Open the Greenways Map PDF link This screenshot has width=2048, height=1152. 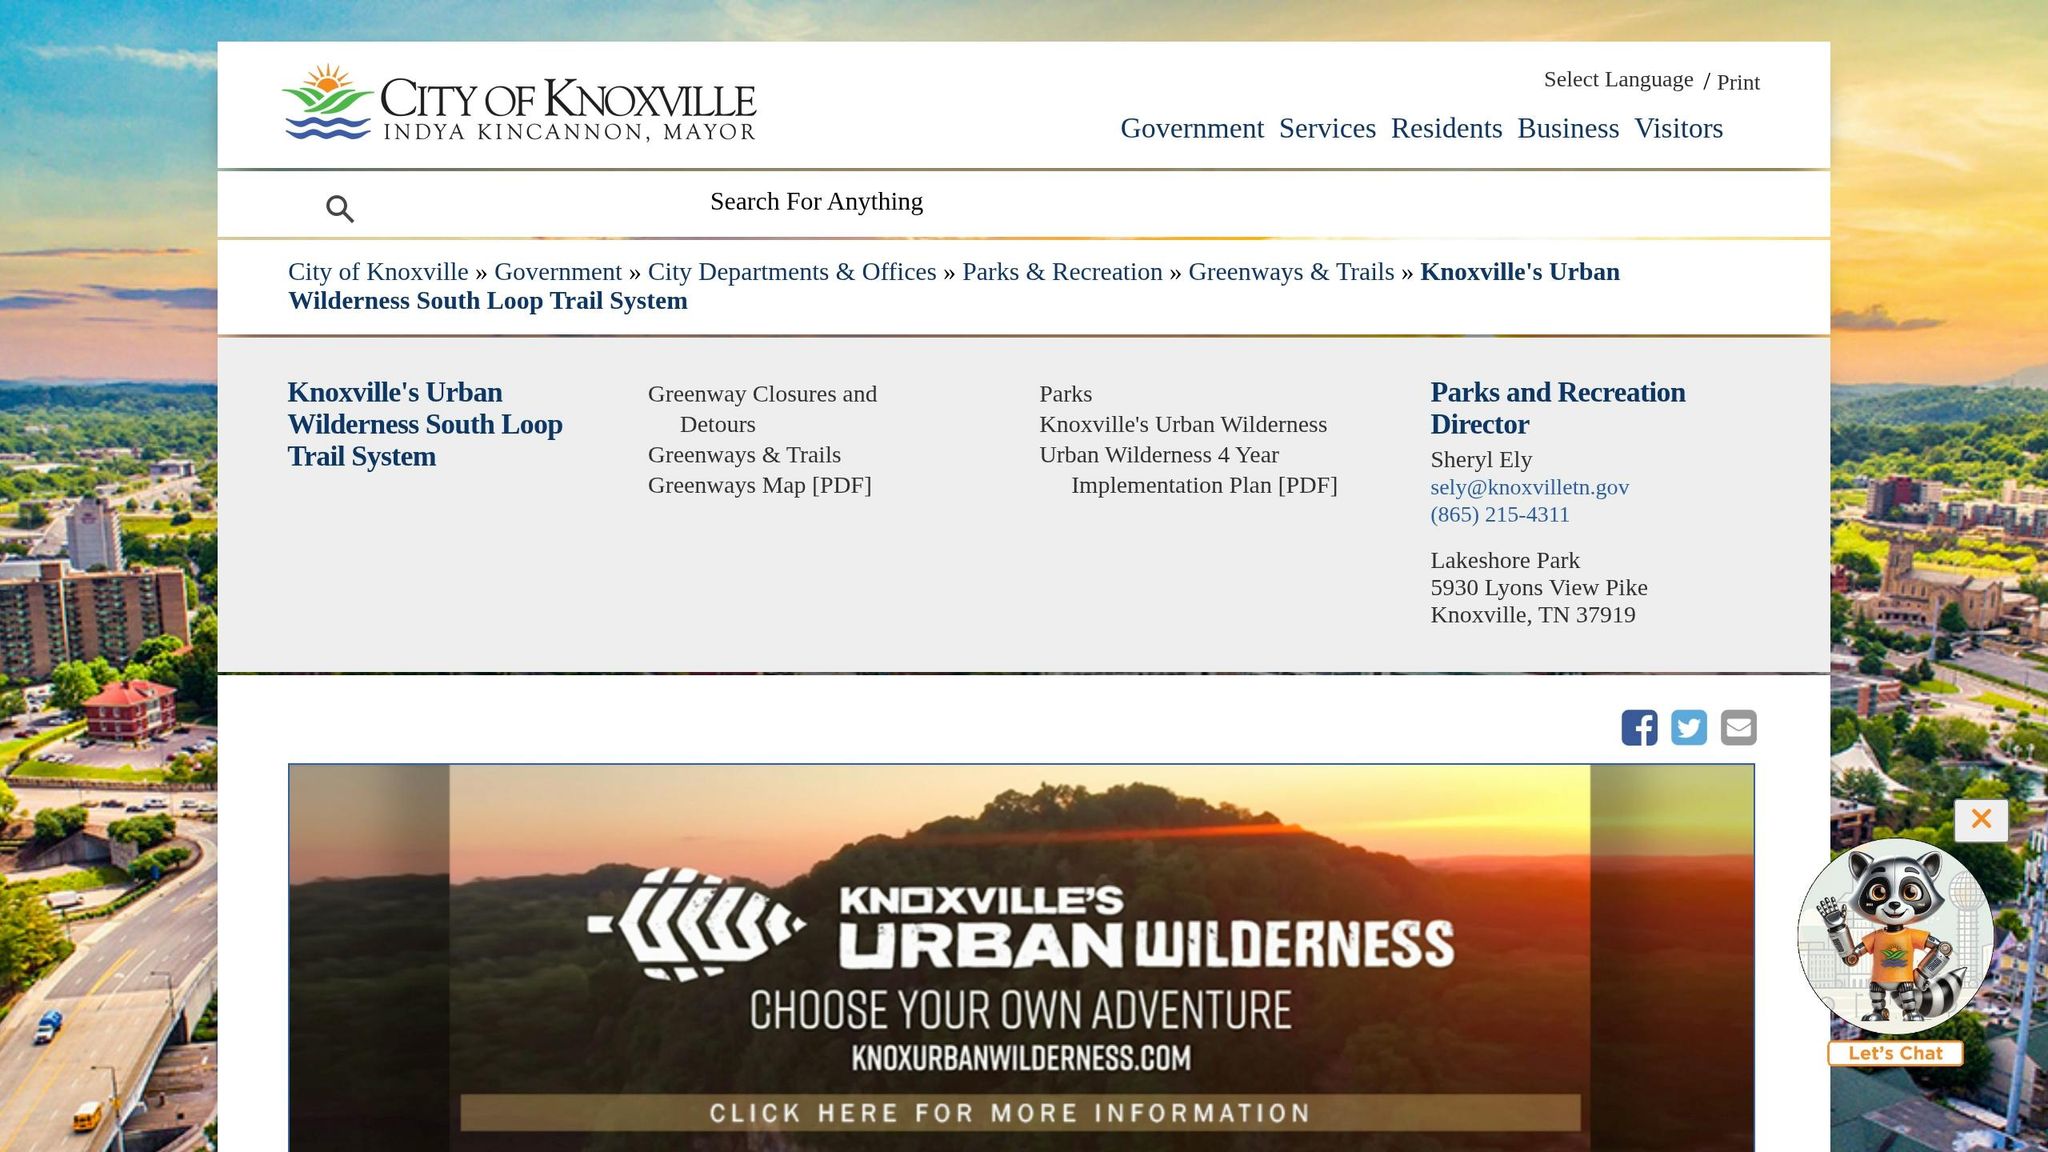point(759,485)
